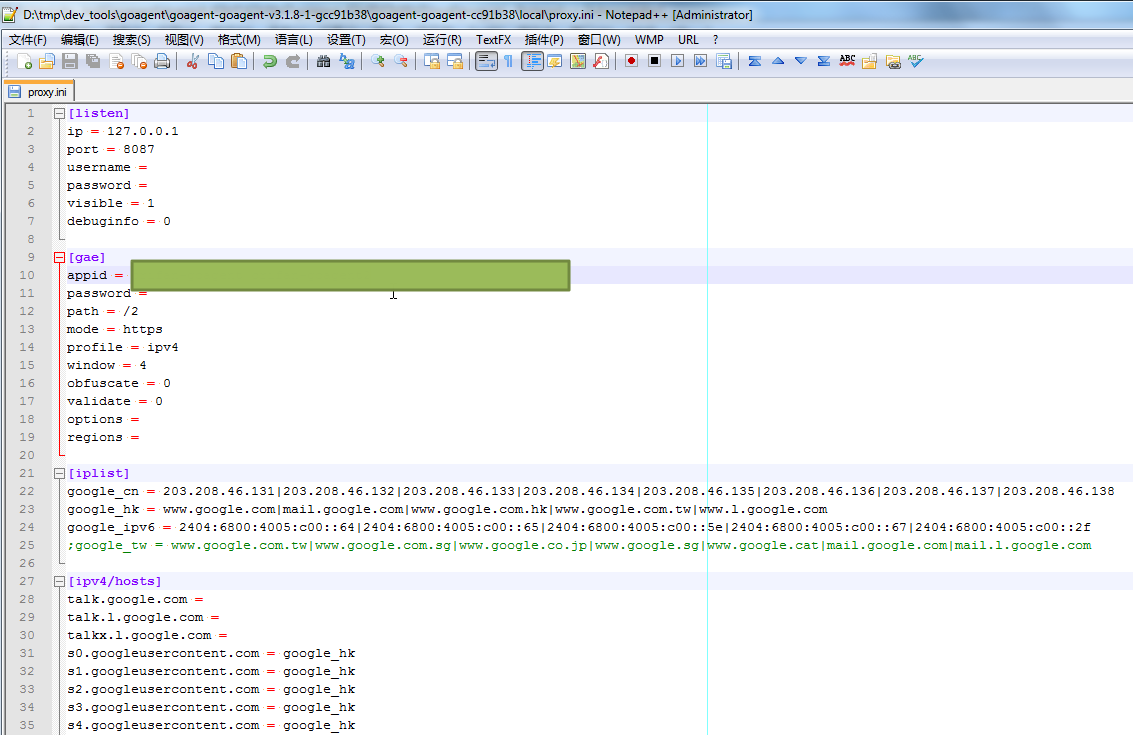The width and height of the screenshot is (1133, 735).
Task: Select the proxy.ini document tab
Action: (40, 92)
